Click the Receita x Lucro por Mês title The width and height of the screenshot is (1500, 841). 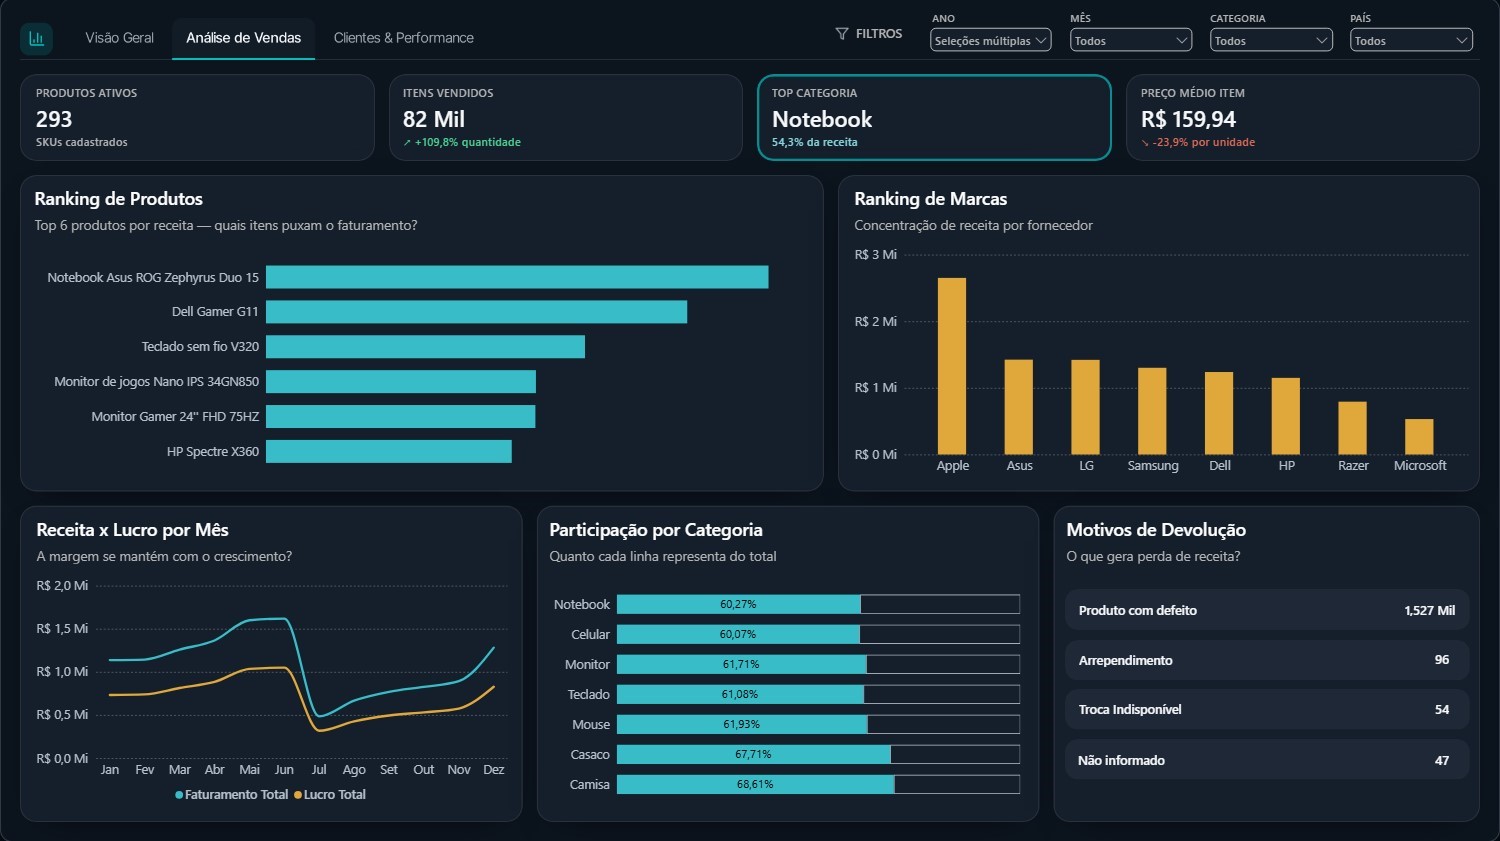click(x=133, y=530)
